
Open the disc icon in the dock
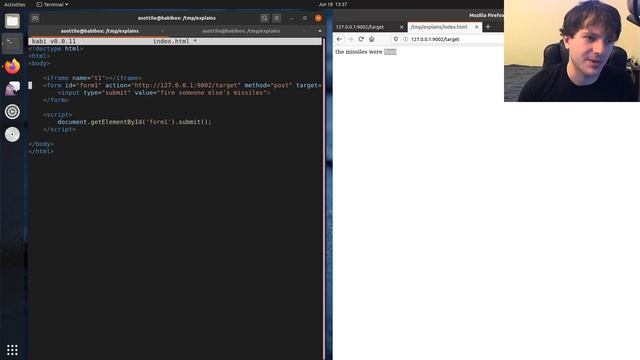(12, 134)
